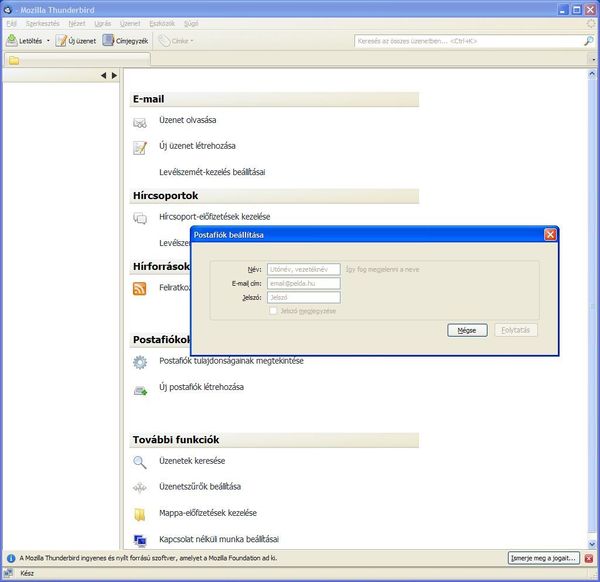This screenshot has height=582, width=600.
Task: Click the Üzenet olvasása envelope icon
Action: point(140,122)
